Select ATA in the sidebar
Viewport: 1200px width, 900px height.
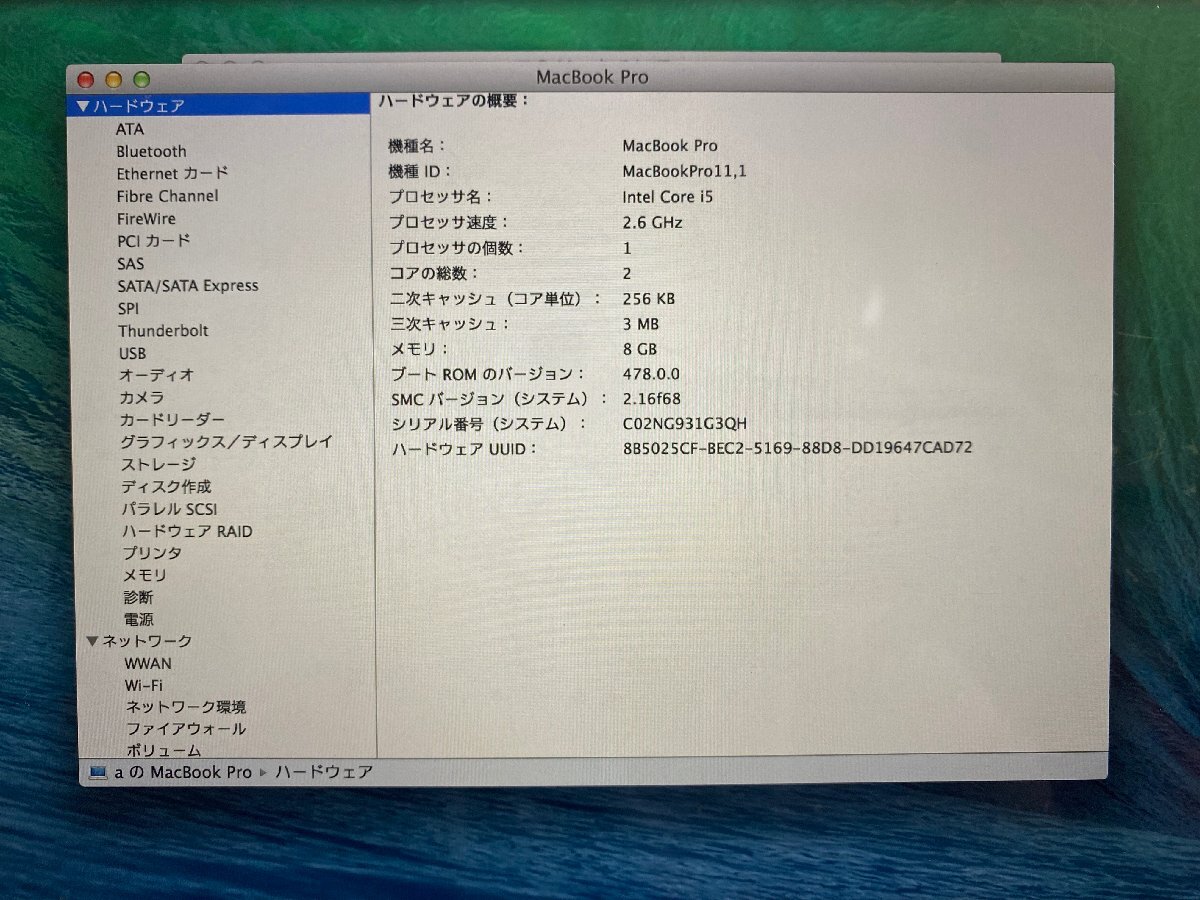129,129
